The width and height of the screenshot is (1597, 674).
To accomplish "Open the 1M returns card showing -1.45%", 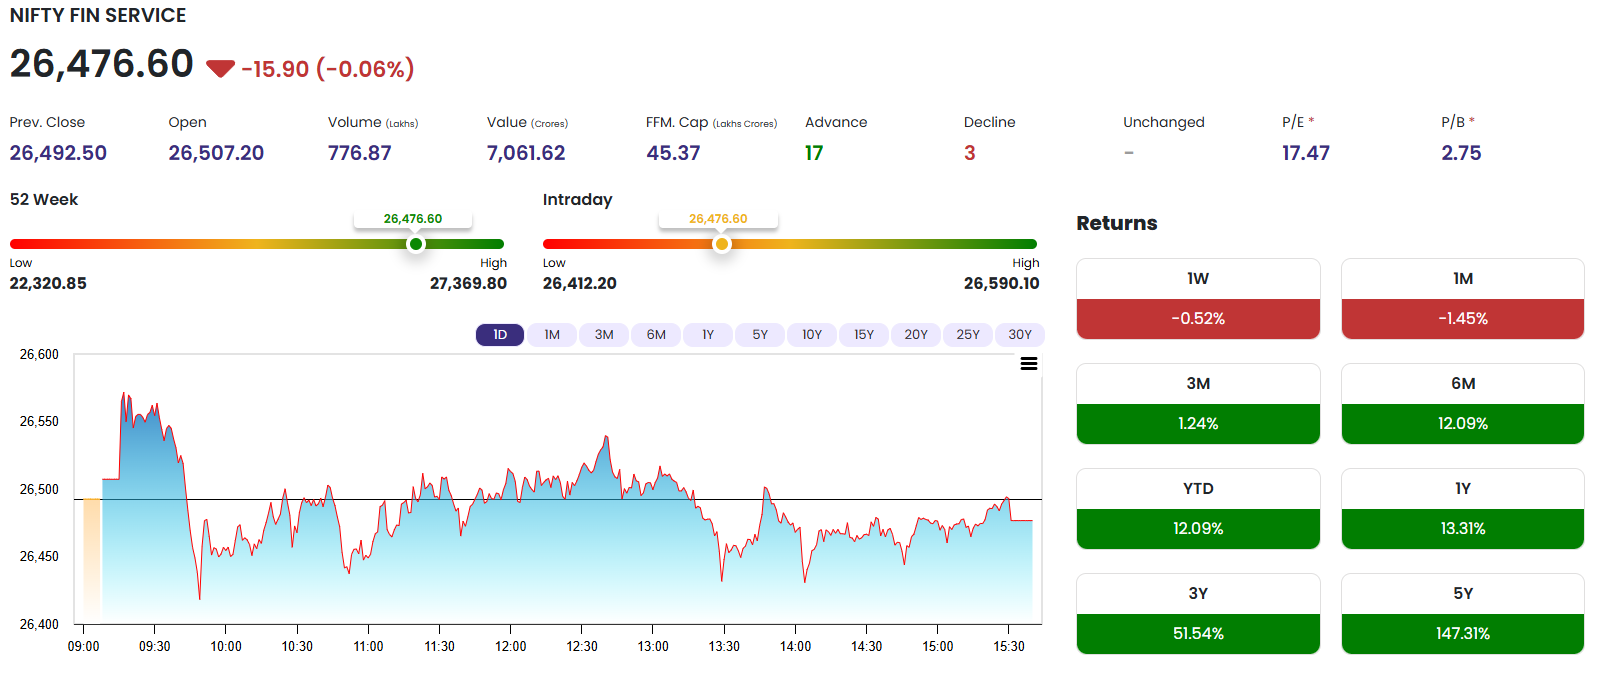I will (1463, 299).
